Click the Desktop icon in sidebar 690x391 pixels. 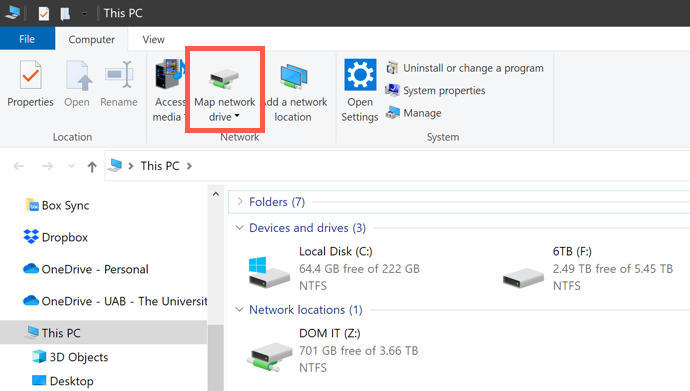coord(39,380)
